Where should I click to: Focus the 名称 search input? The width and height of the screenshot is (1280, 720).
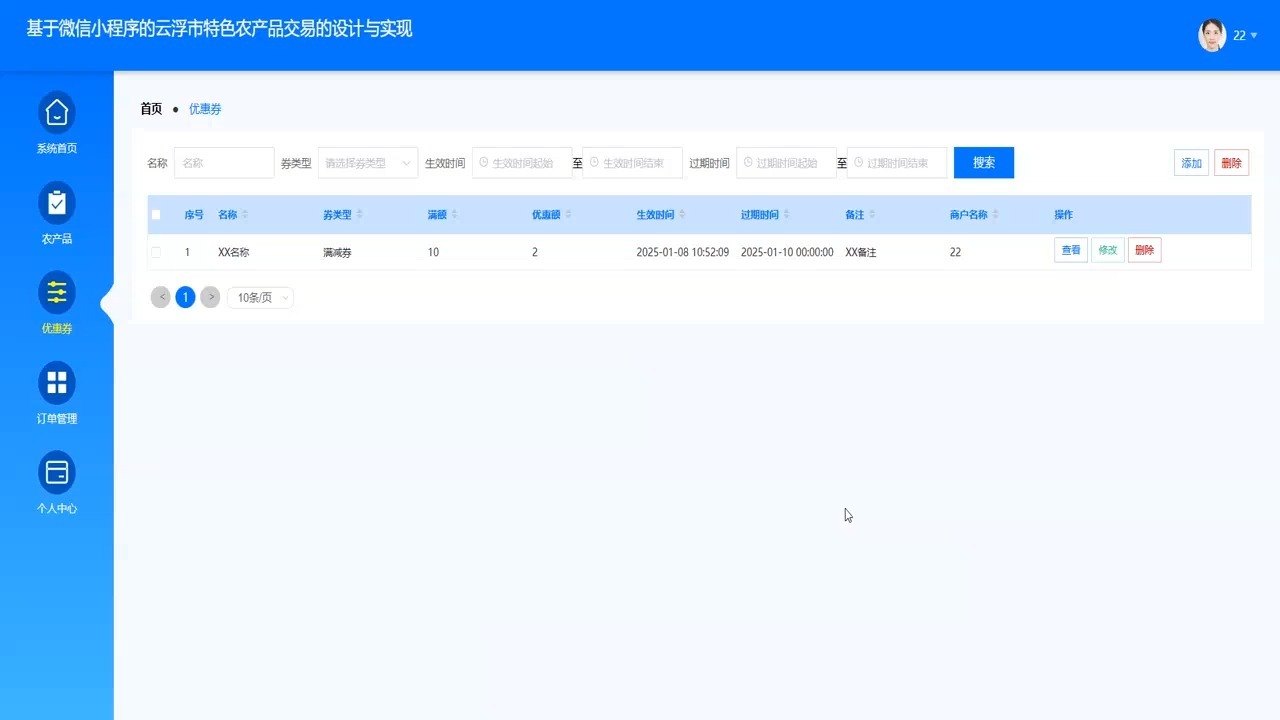coord(224,163)
